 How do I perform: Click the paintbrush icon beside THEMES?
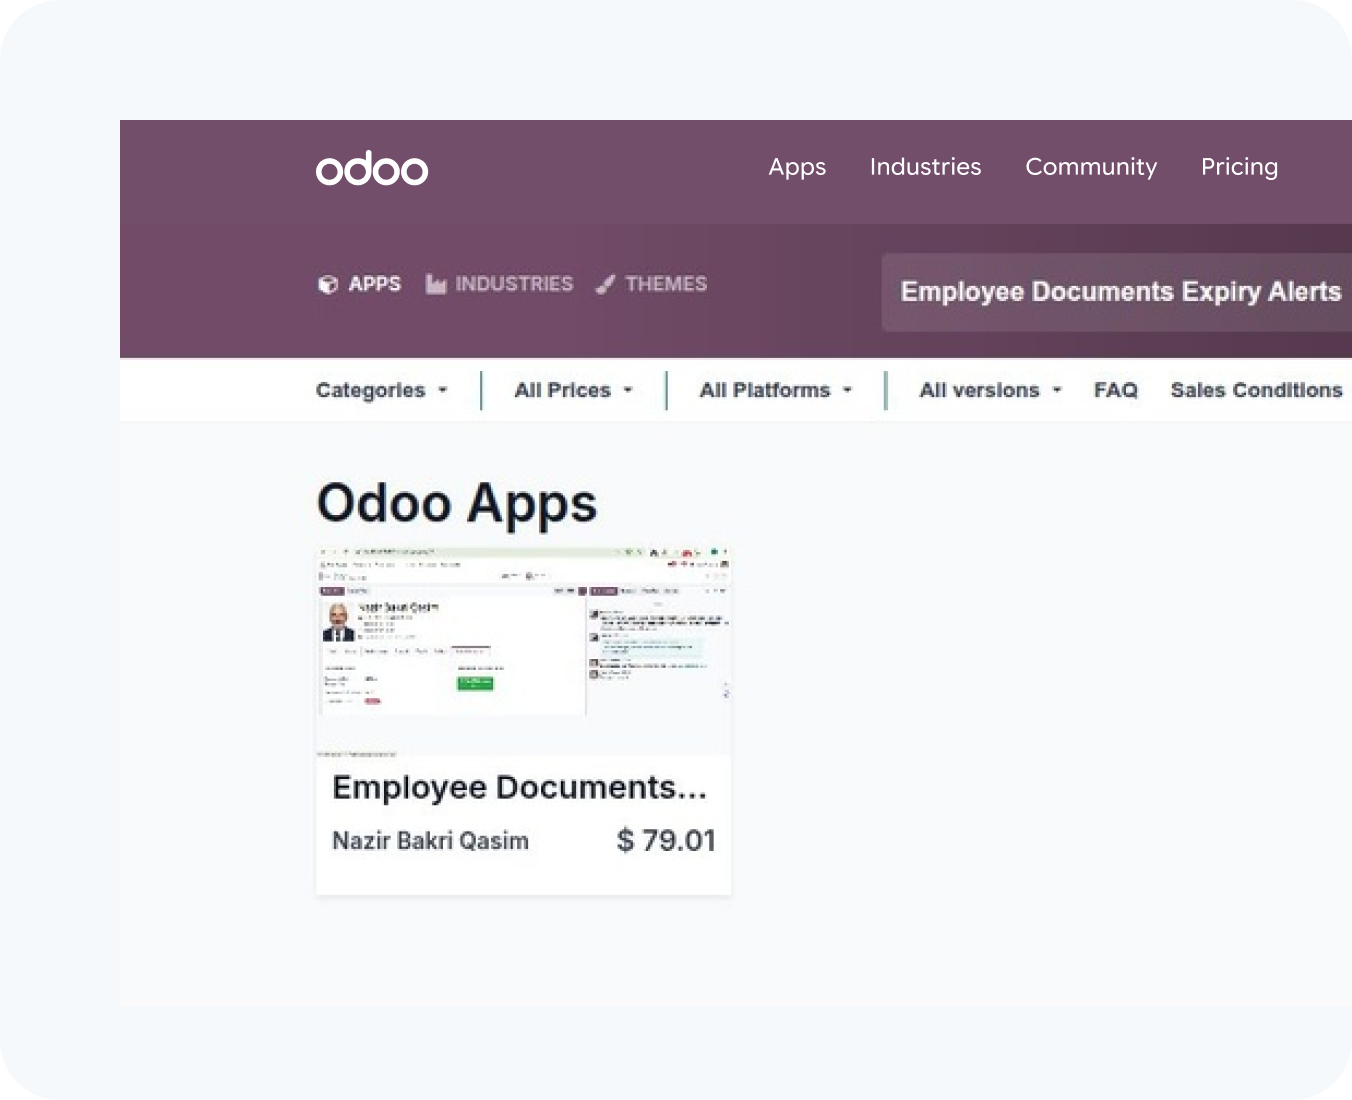point(605,284)
